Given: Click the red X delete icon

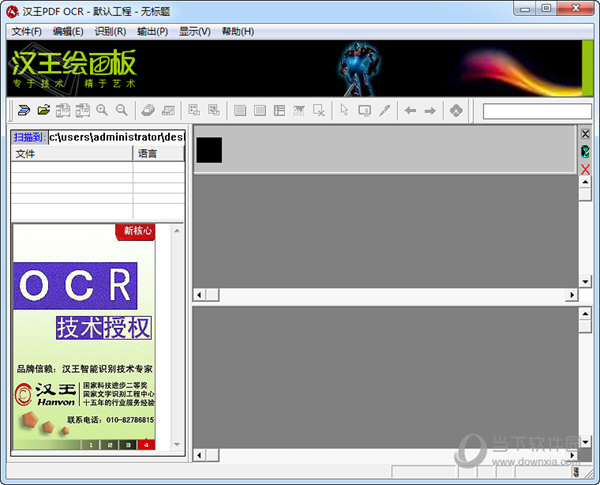Looking at the screenshot, I should click(585, 169).
